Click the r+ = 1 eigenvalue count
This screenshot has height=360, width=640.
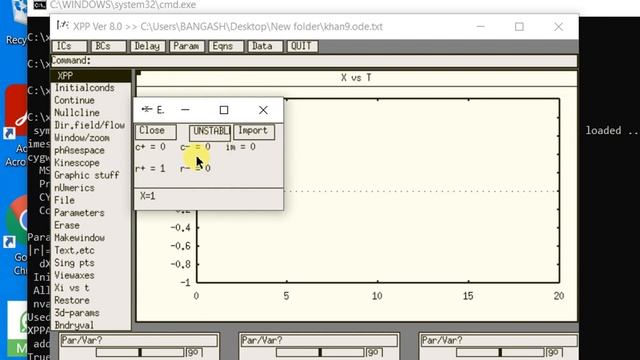point(150,168)
